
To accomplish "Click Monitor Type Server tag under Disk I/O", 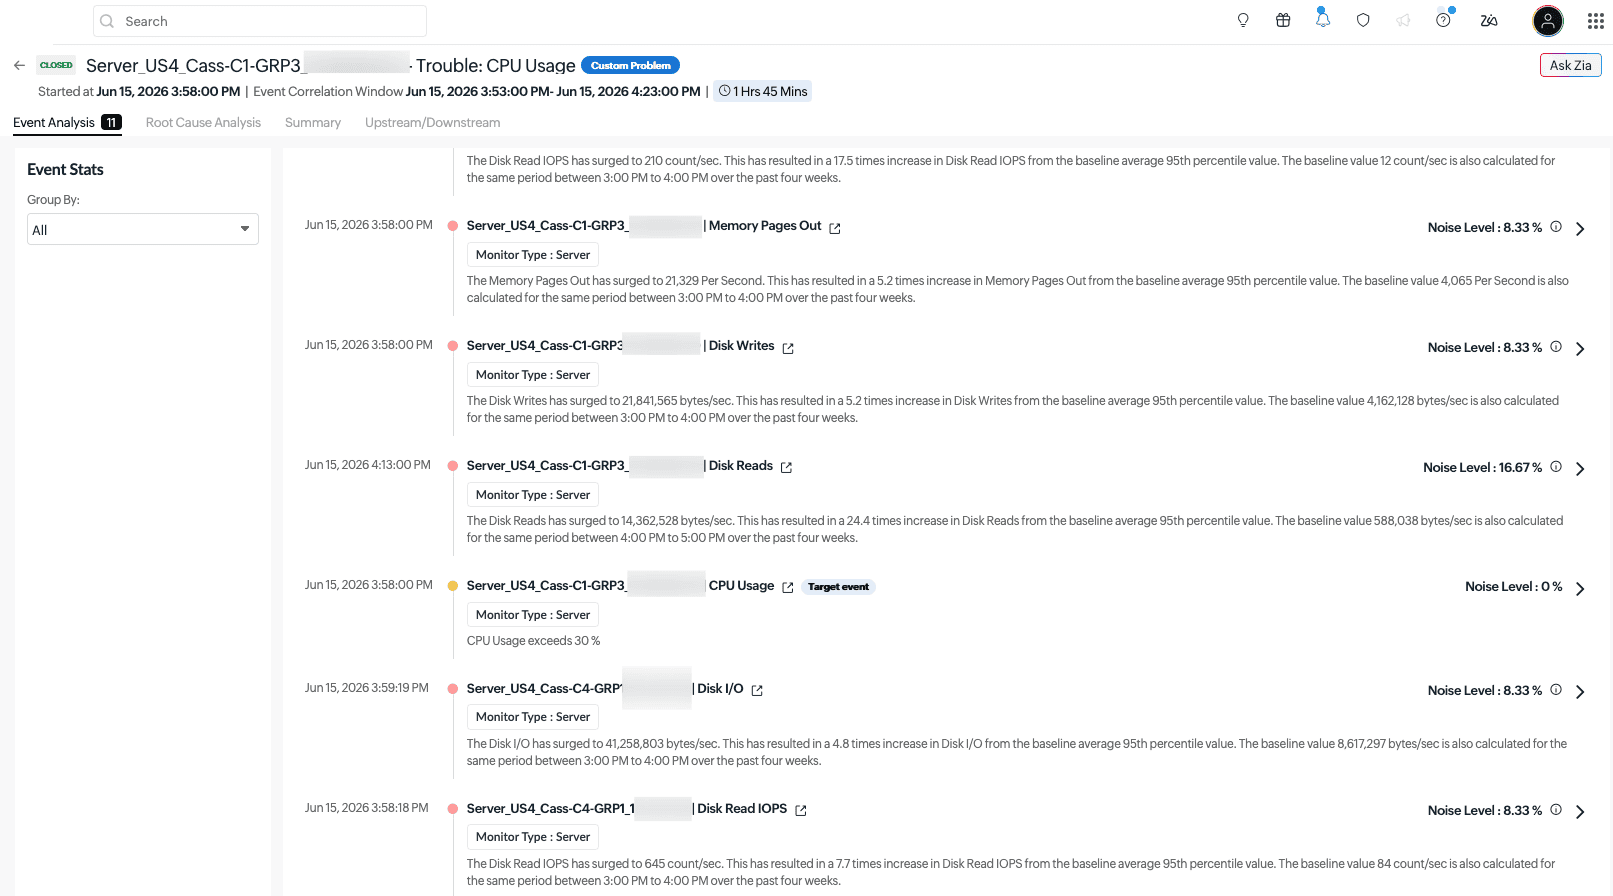I will (x=533, y=717).
